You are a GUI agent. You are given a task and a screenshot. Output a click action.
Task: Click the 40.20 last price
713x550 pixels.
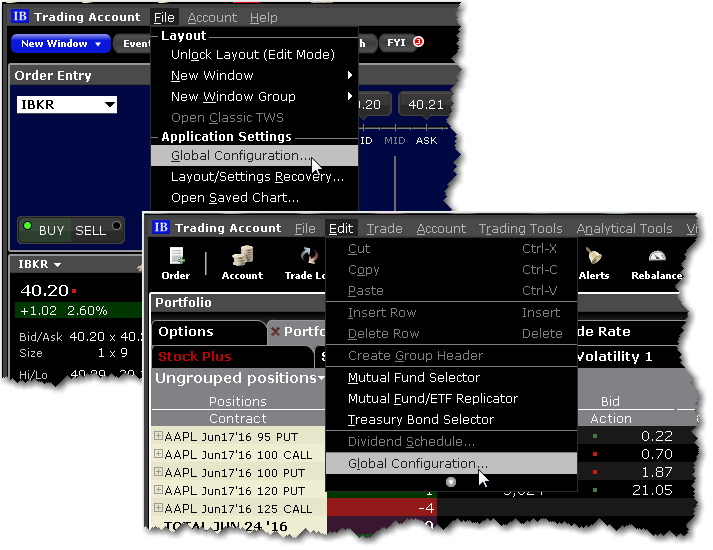coord(45,290)
